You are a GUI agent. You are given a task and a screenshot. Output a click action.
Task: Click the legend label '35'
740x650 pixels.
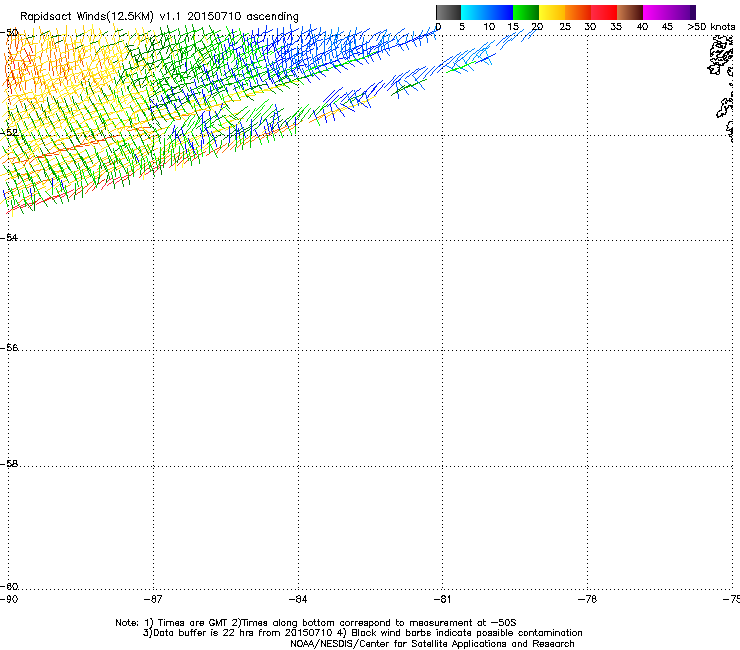[x=616, y=27]
